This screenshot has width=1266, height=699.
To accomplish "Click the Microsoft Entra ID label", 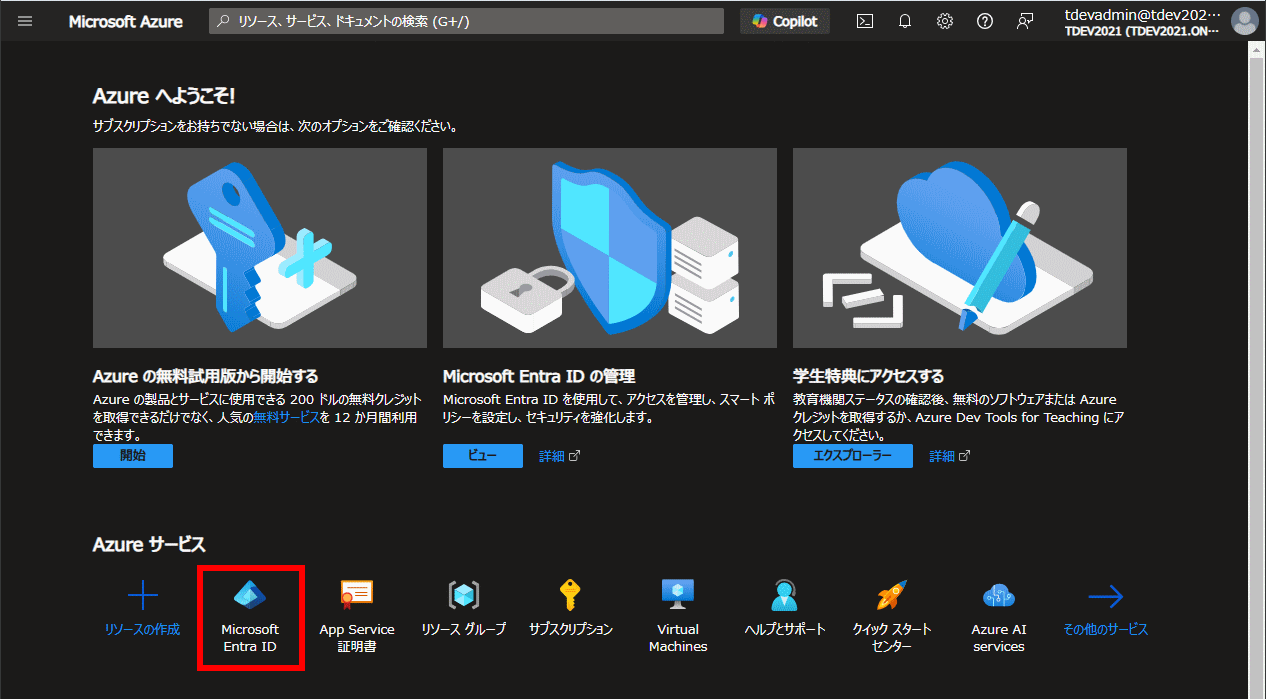I will coord(250,638).
